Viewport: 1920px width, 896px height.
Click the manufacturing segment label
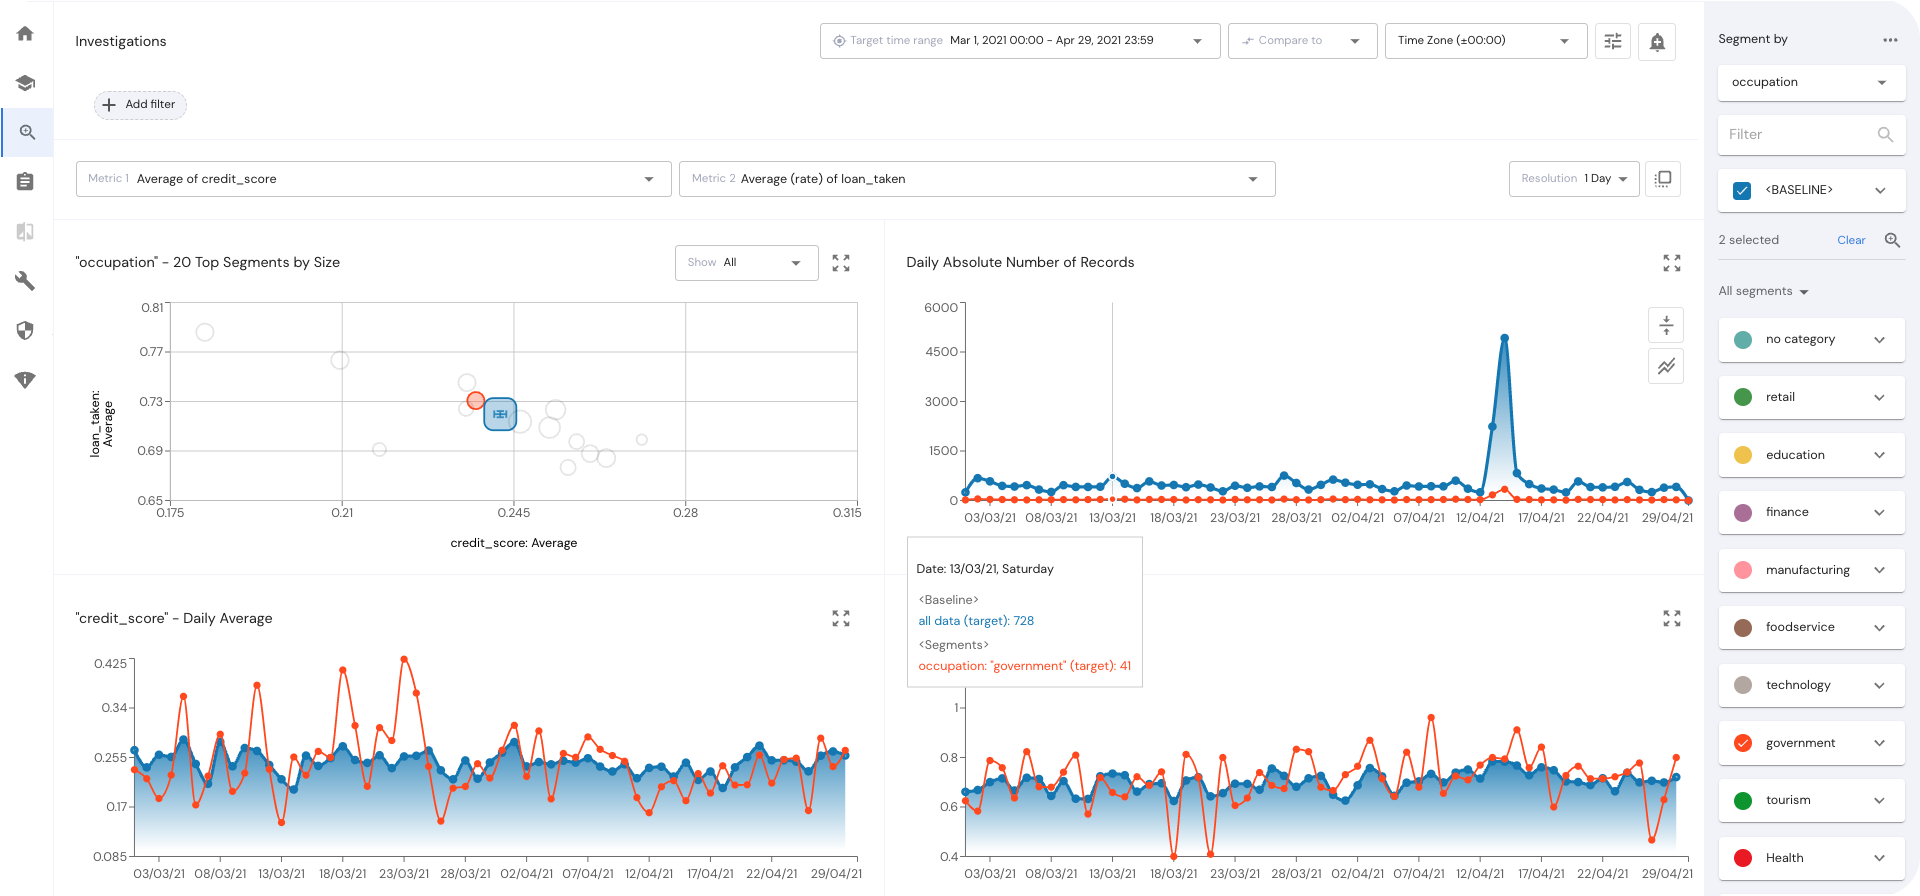click(1808, 570)
